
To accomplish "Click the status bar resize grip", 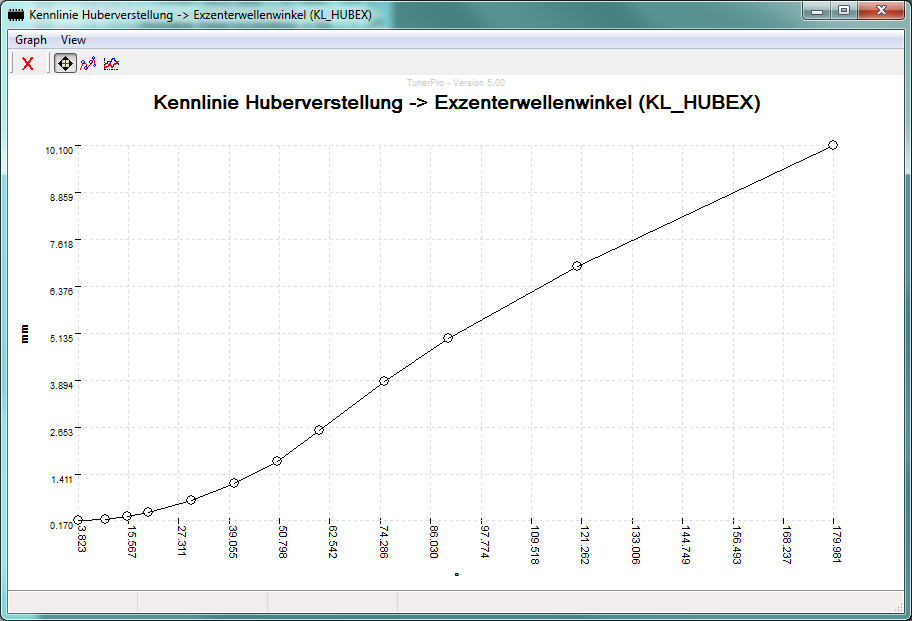I will coord(899,606).
